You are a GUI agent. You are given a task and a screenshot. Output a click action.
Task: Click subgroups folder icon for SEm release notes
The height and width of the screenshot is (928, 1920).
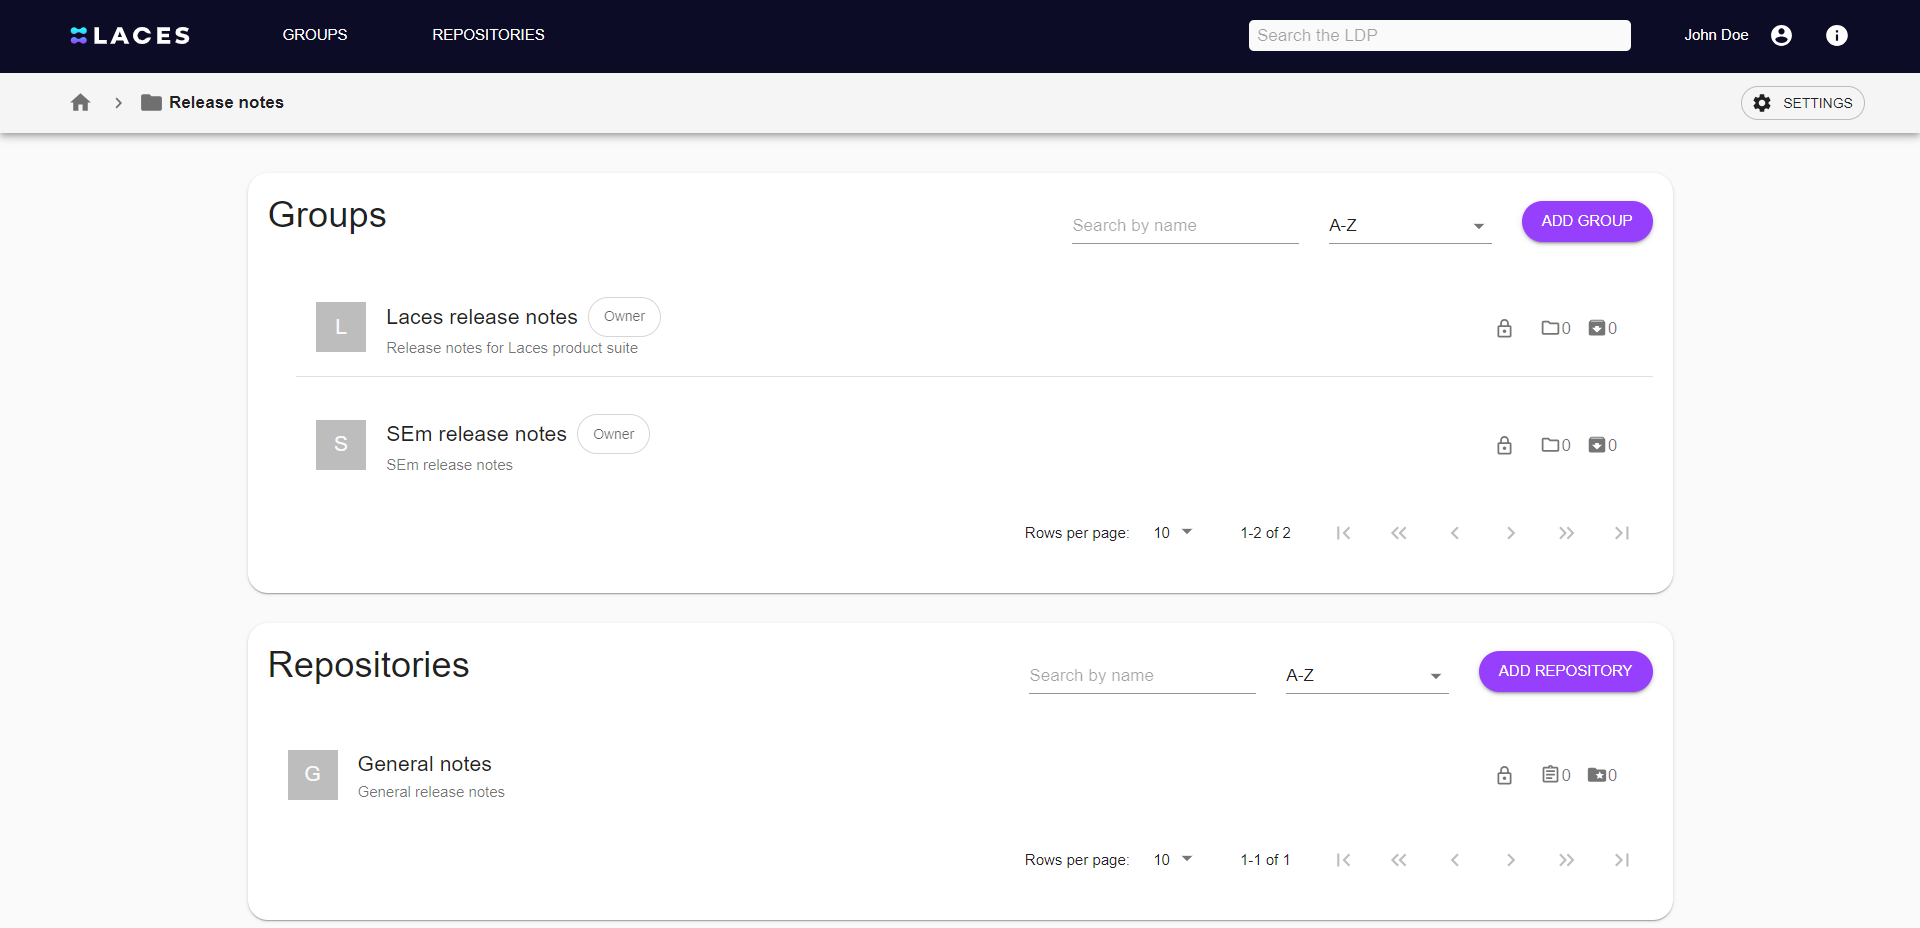(x=1550, y=445)
